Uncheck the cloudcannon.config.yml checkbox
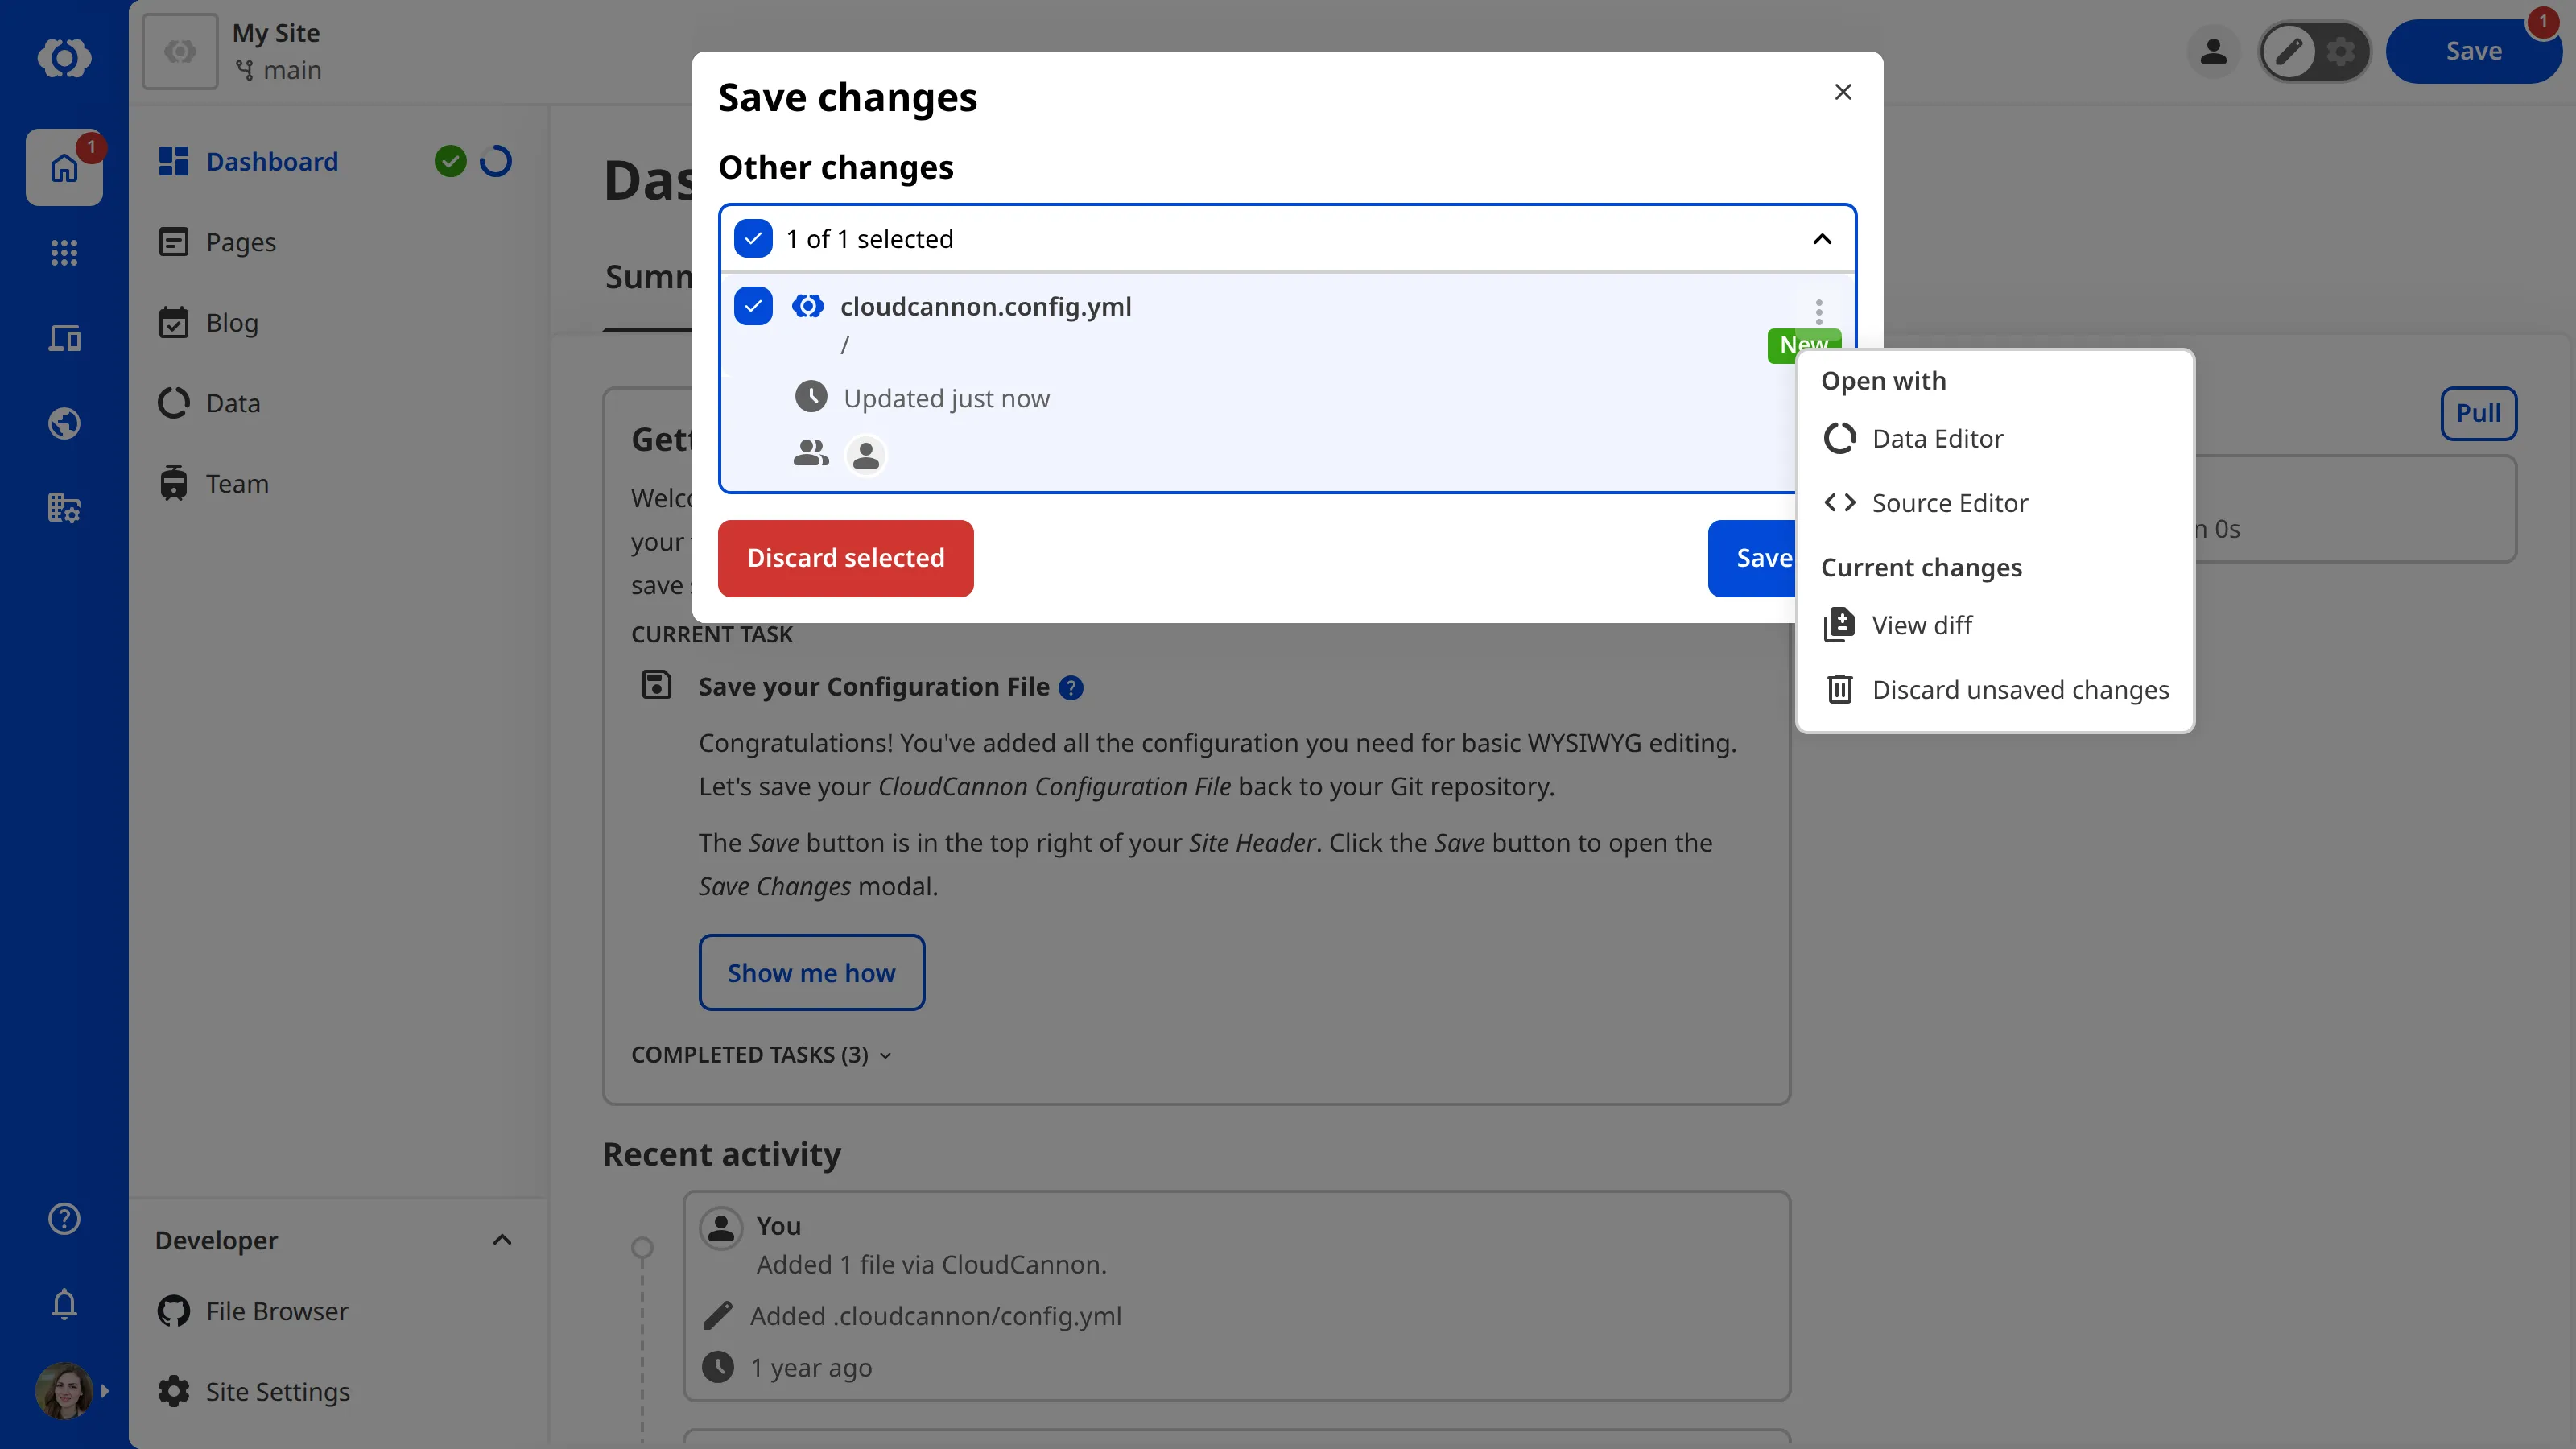Screen dimensions: 2576x1449 753,306
